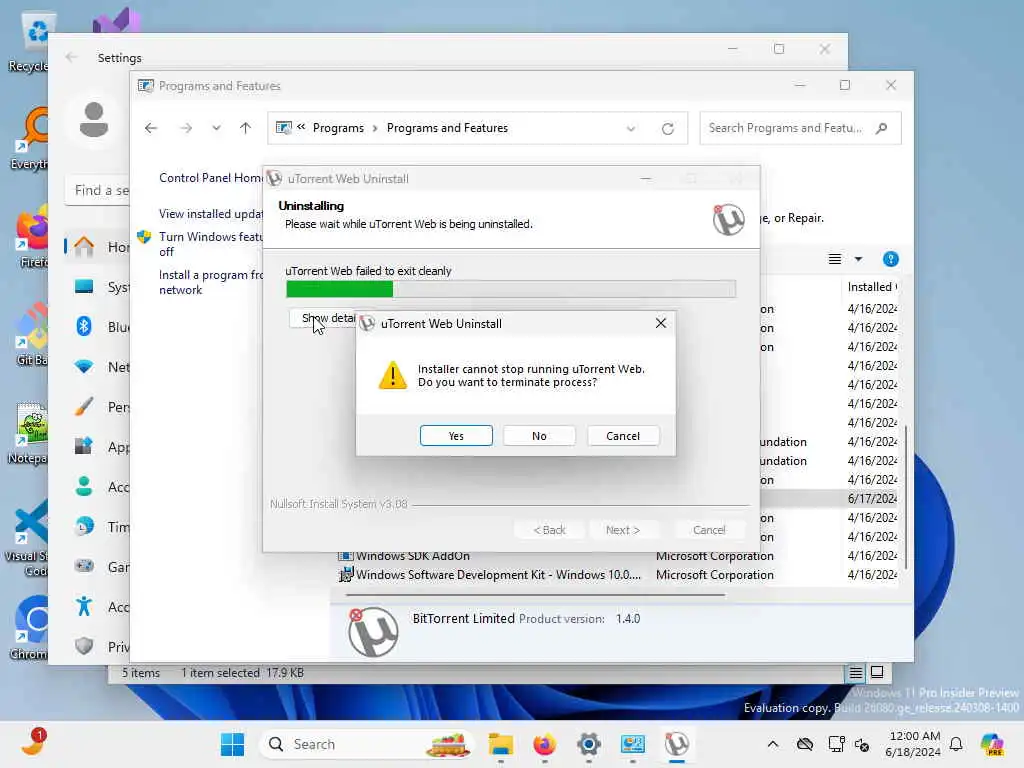Click the Show details button in uninstaller

coord(323,318)
